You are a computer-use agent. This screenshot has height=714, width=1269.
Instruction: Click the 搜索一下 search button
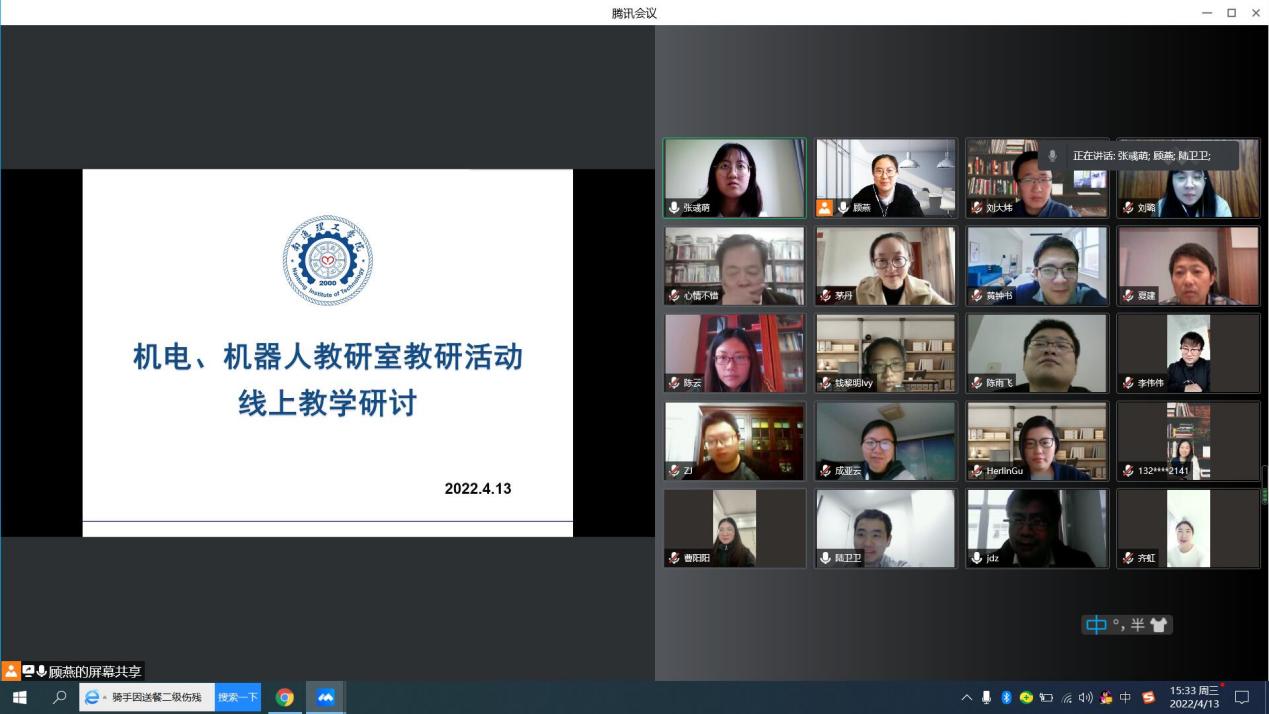(238, 697)
